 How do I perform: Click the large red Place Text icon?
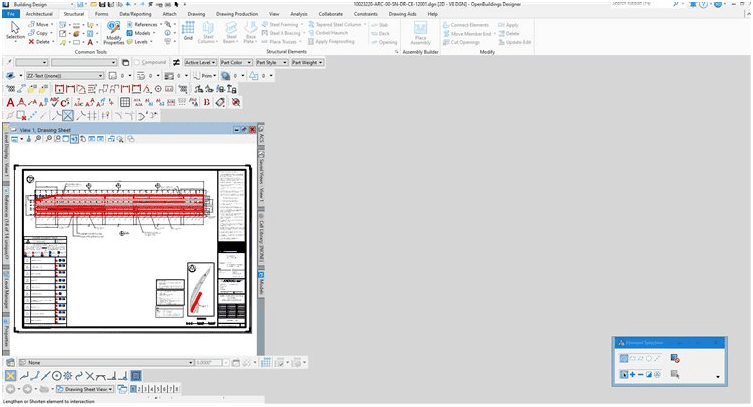[11, 102]
